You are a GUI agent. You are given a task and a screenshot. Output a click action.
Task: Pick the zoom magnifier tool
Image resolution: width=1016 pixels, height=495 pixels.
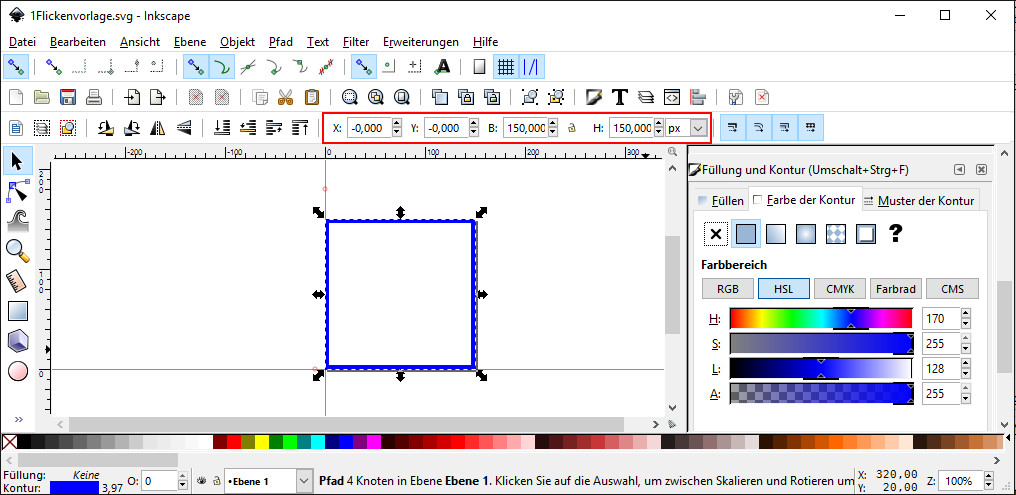[17, 250]
